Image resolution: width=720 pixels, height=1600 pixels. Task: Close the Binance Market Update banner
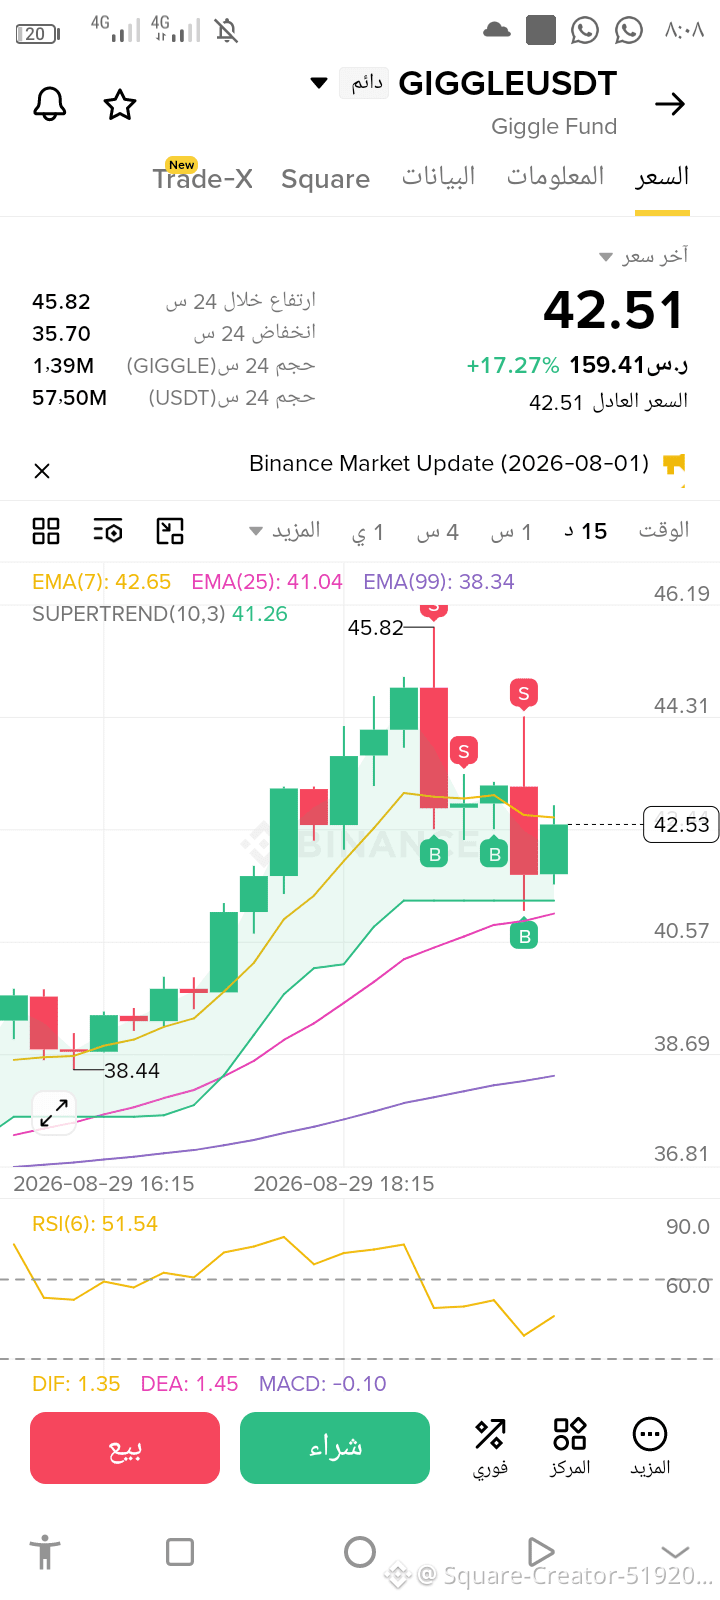(42, 470)
